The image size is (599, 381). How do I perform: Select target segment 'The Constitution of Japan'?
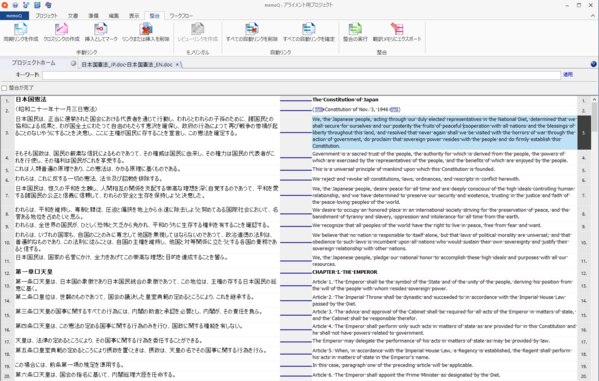(345, 100)
